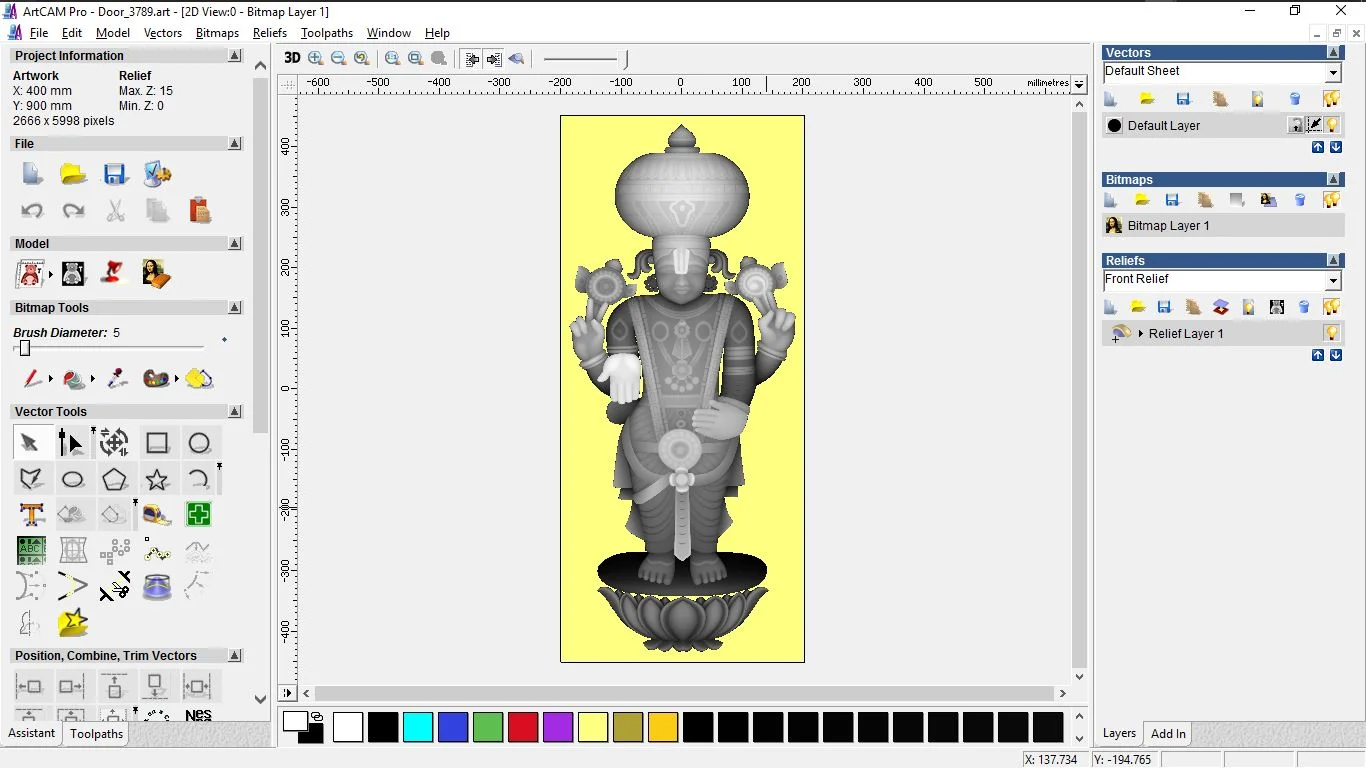Toggle visibility of Relief Layer 1
1366x768 pixels.
tap(1331, 333)
